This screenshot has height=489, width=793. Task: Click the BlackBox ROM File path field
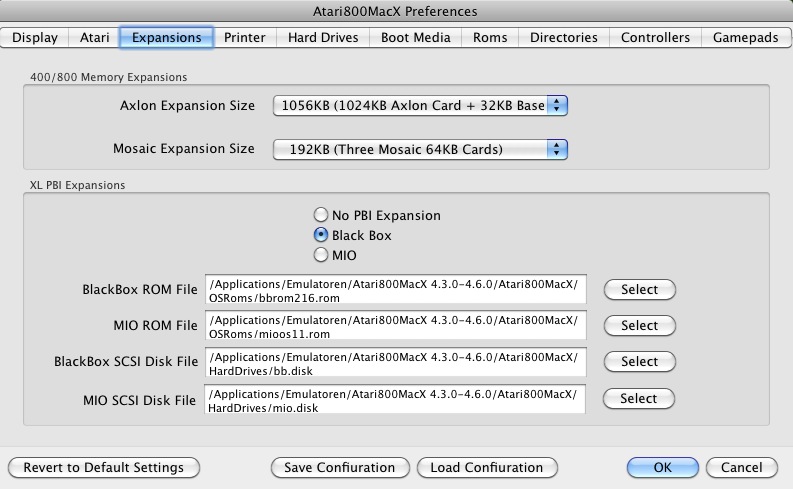click(x=395, y=290)
